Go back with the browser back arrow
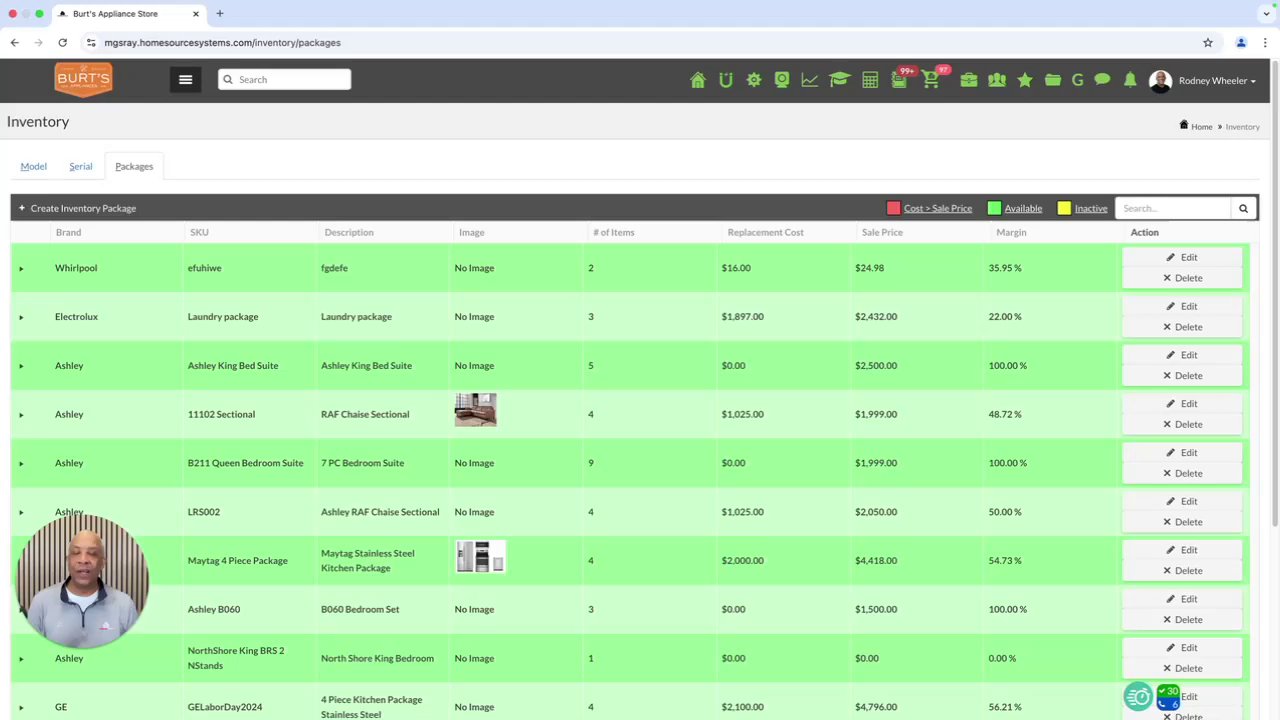 click(x=14, y=43)
